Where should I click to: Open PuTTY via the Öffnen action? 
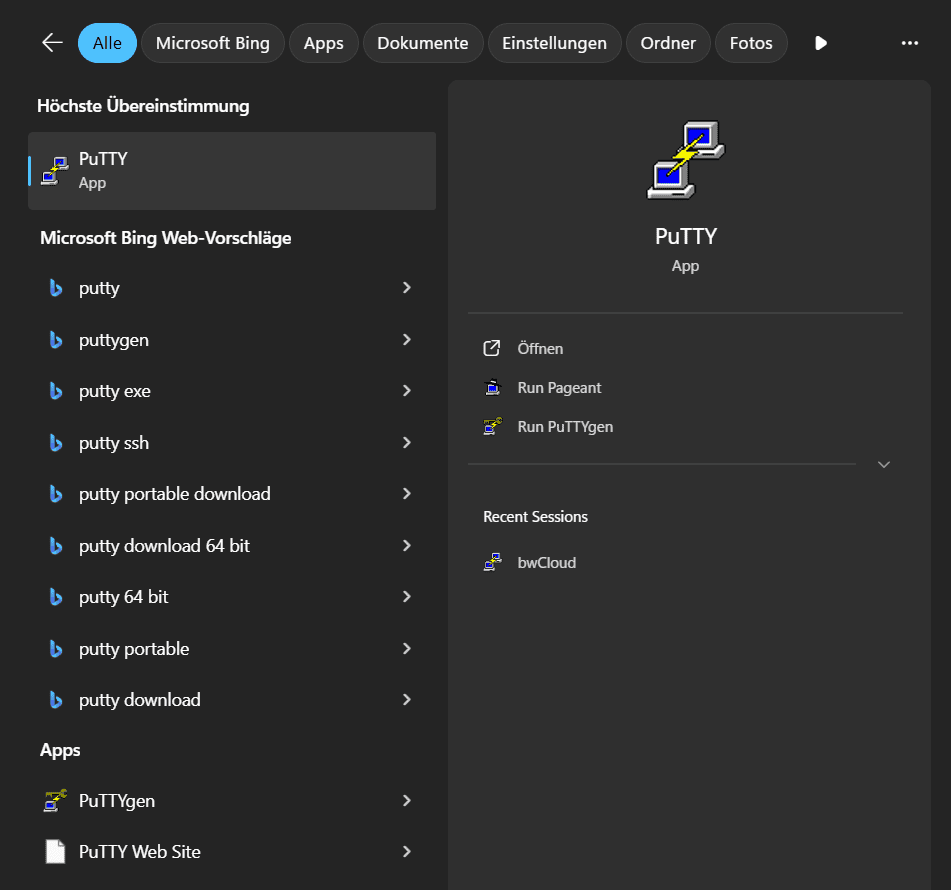click(x=540, y=349)
